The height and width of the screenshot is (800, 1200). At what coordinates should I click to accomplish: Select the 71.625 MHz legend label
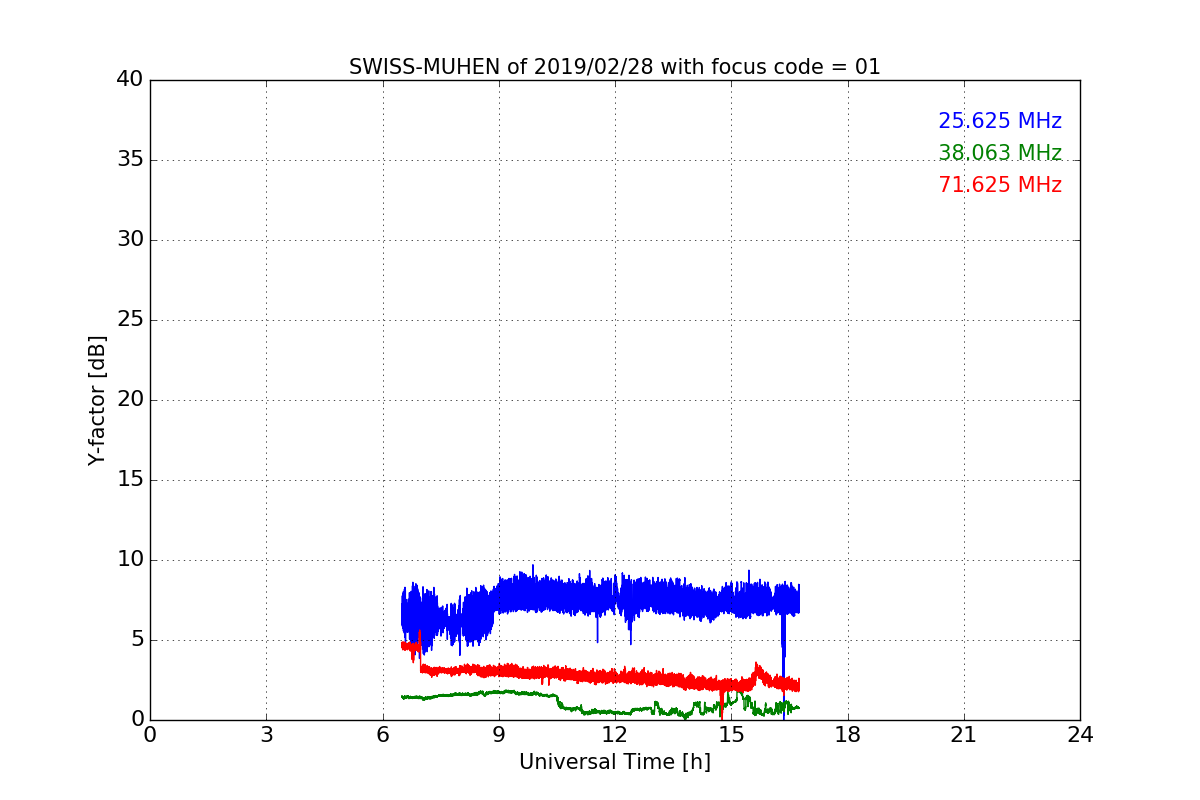click(1000, 185)
